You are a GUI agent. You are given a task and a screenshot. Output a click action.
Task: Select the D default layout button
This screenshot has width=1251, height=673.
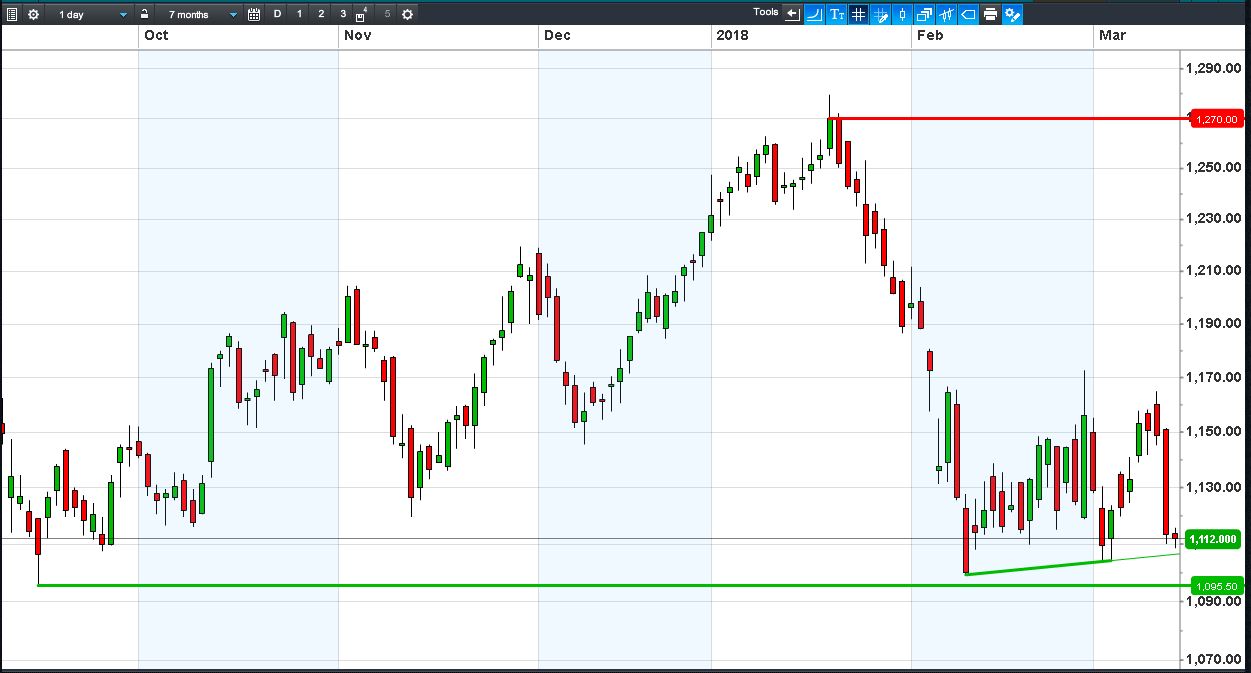(278, 14)
